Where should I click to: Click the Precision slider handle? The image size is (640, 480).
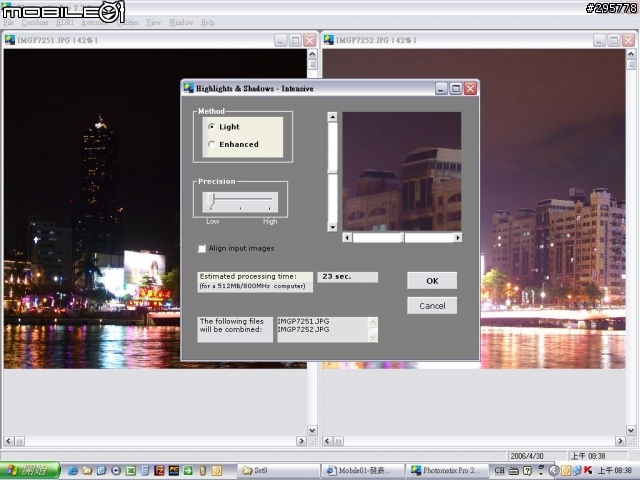pos(211,200)
